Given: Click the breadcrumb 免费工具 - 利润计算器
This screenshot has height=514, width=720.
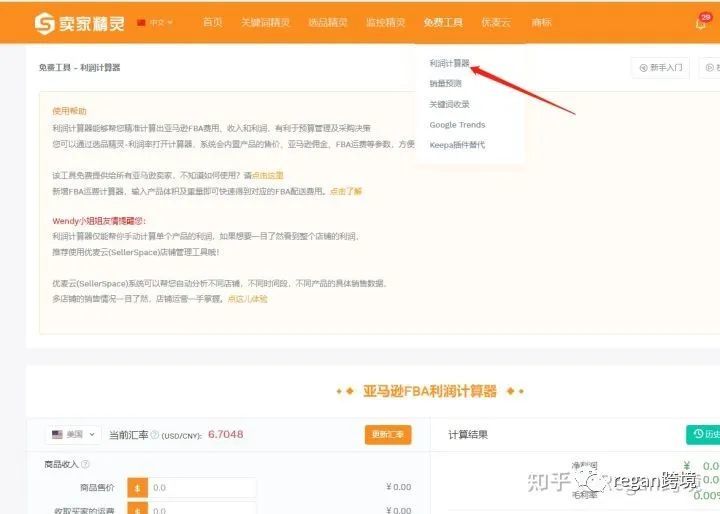Looking at the screenshot, I should click(79, 68).
